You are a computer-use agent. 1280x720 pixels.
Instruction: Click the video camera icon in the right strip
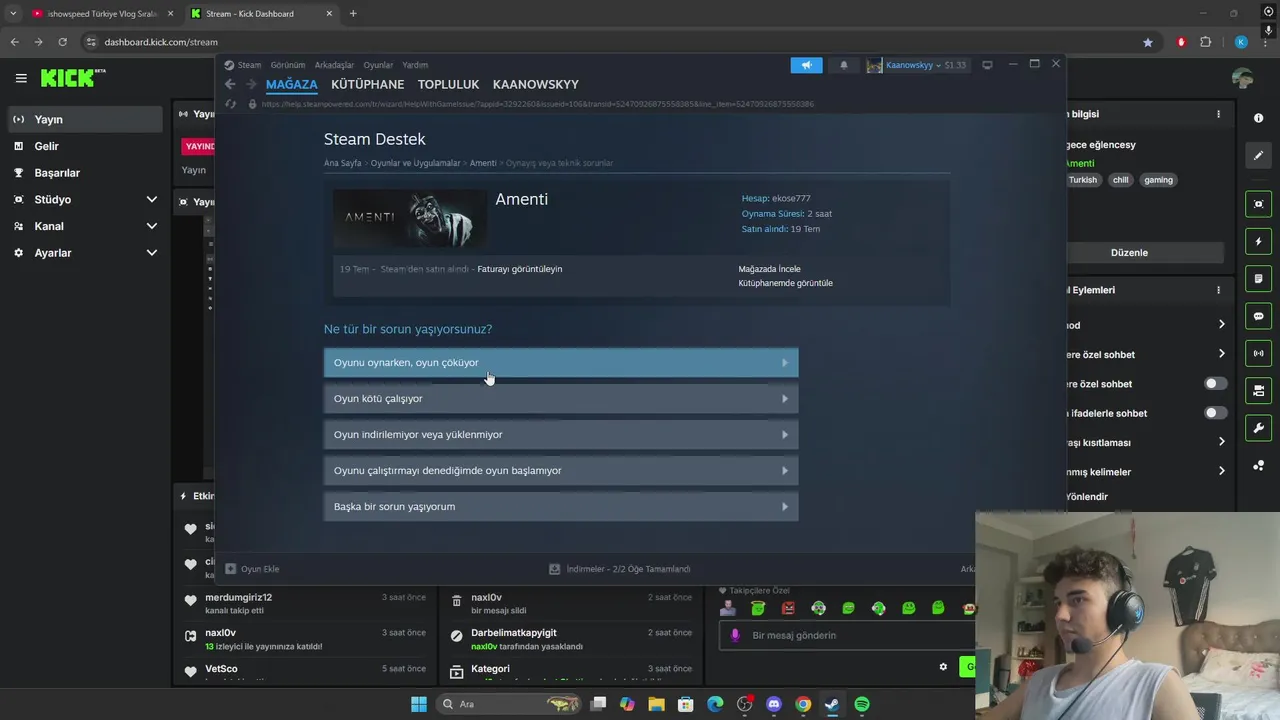click(1258, 390)
